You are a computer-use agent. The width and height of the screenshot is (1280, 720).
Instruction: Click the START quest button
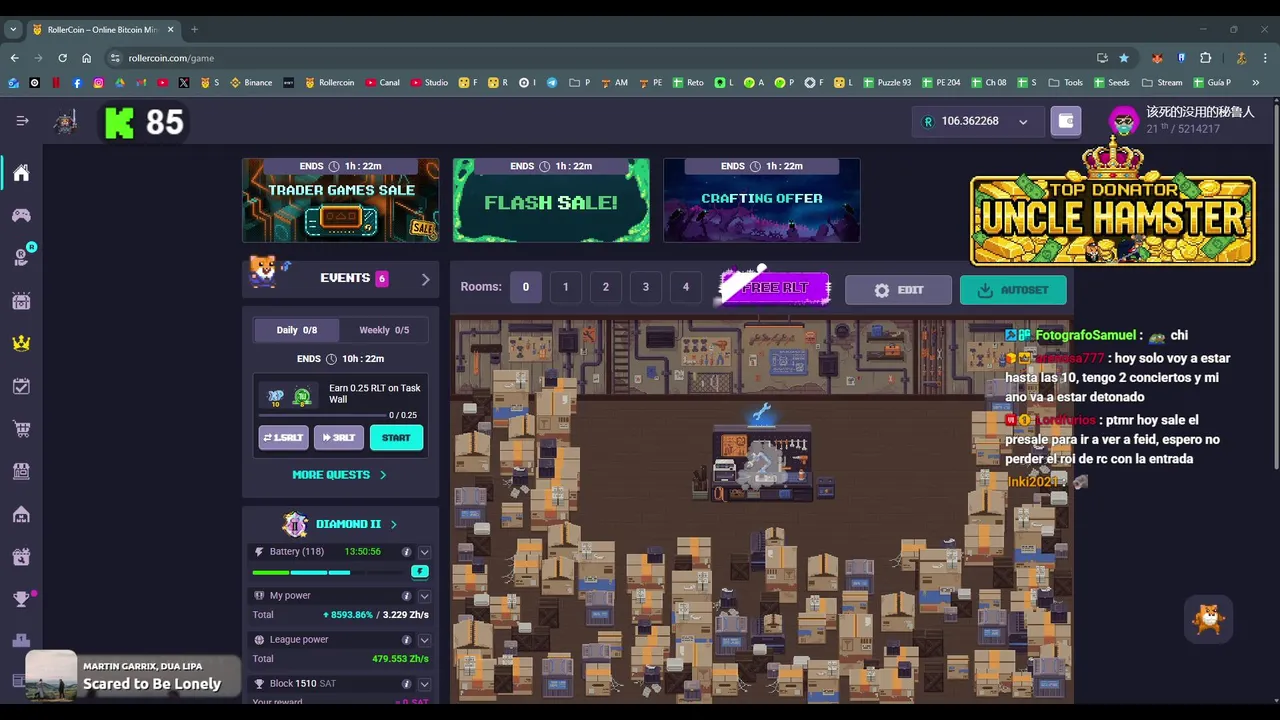pos(396,438)
